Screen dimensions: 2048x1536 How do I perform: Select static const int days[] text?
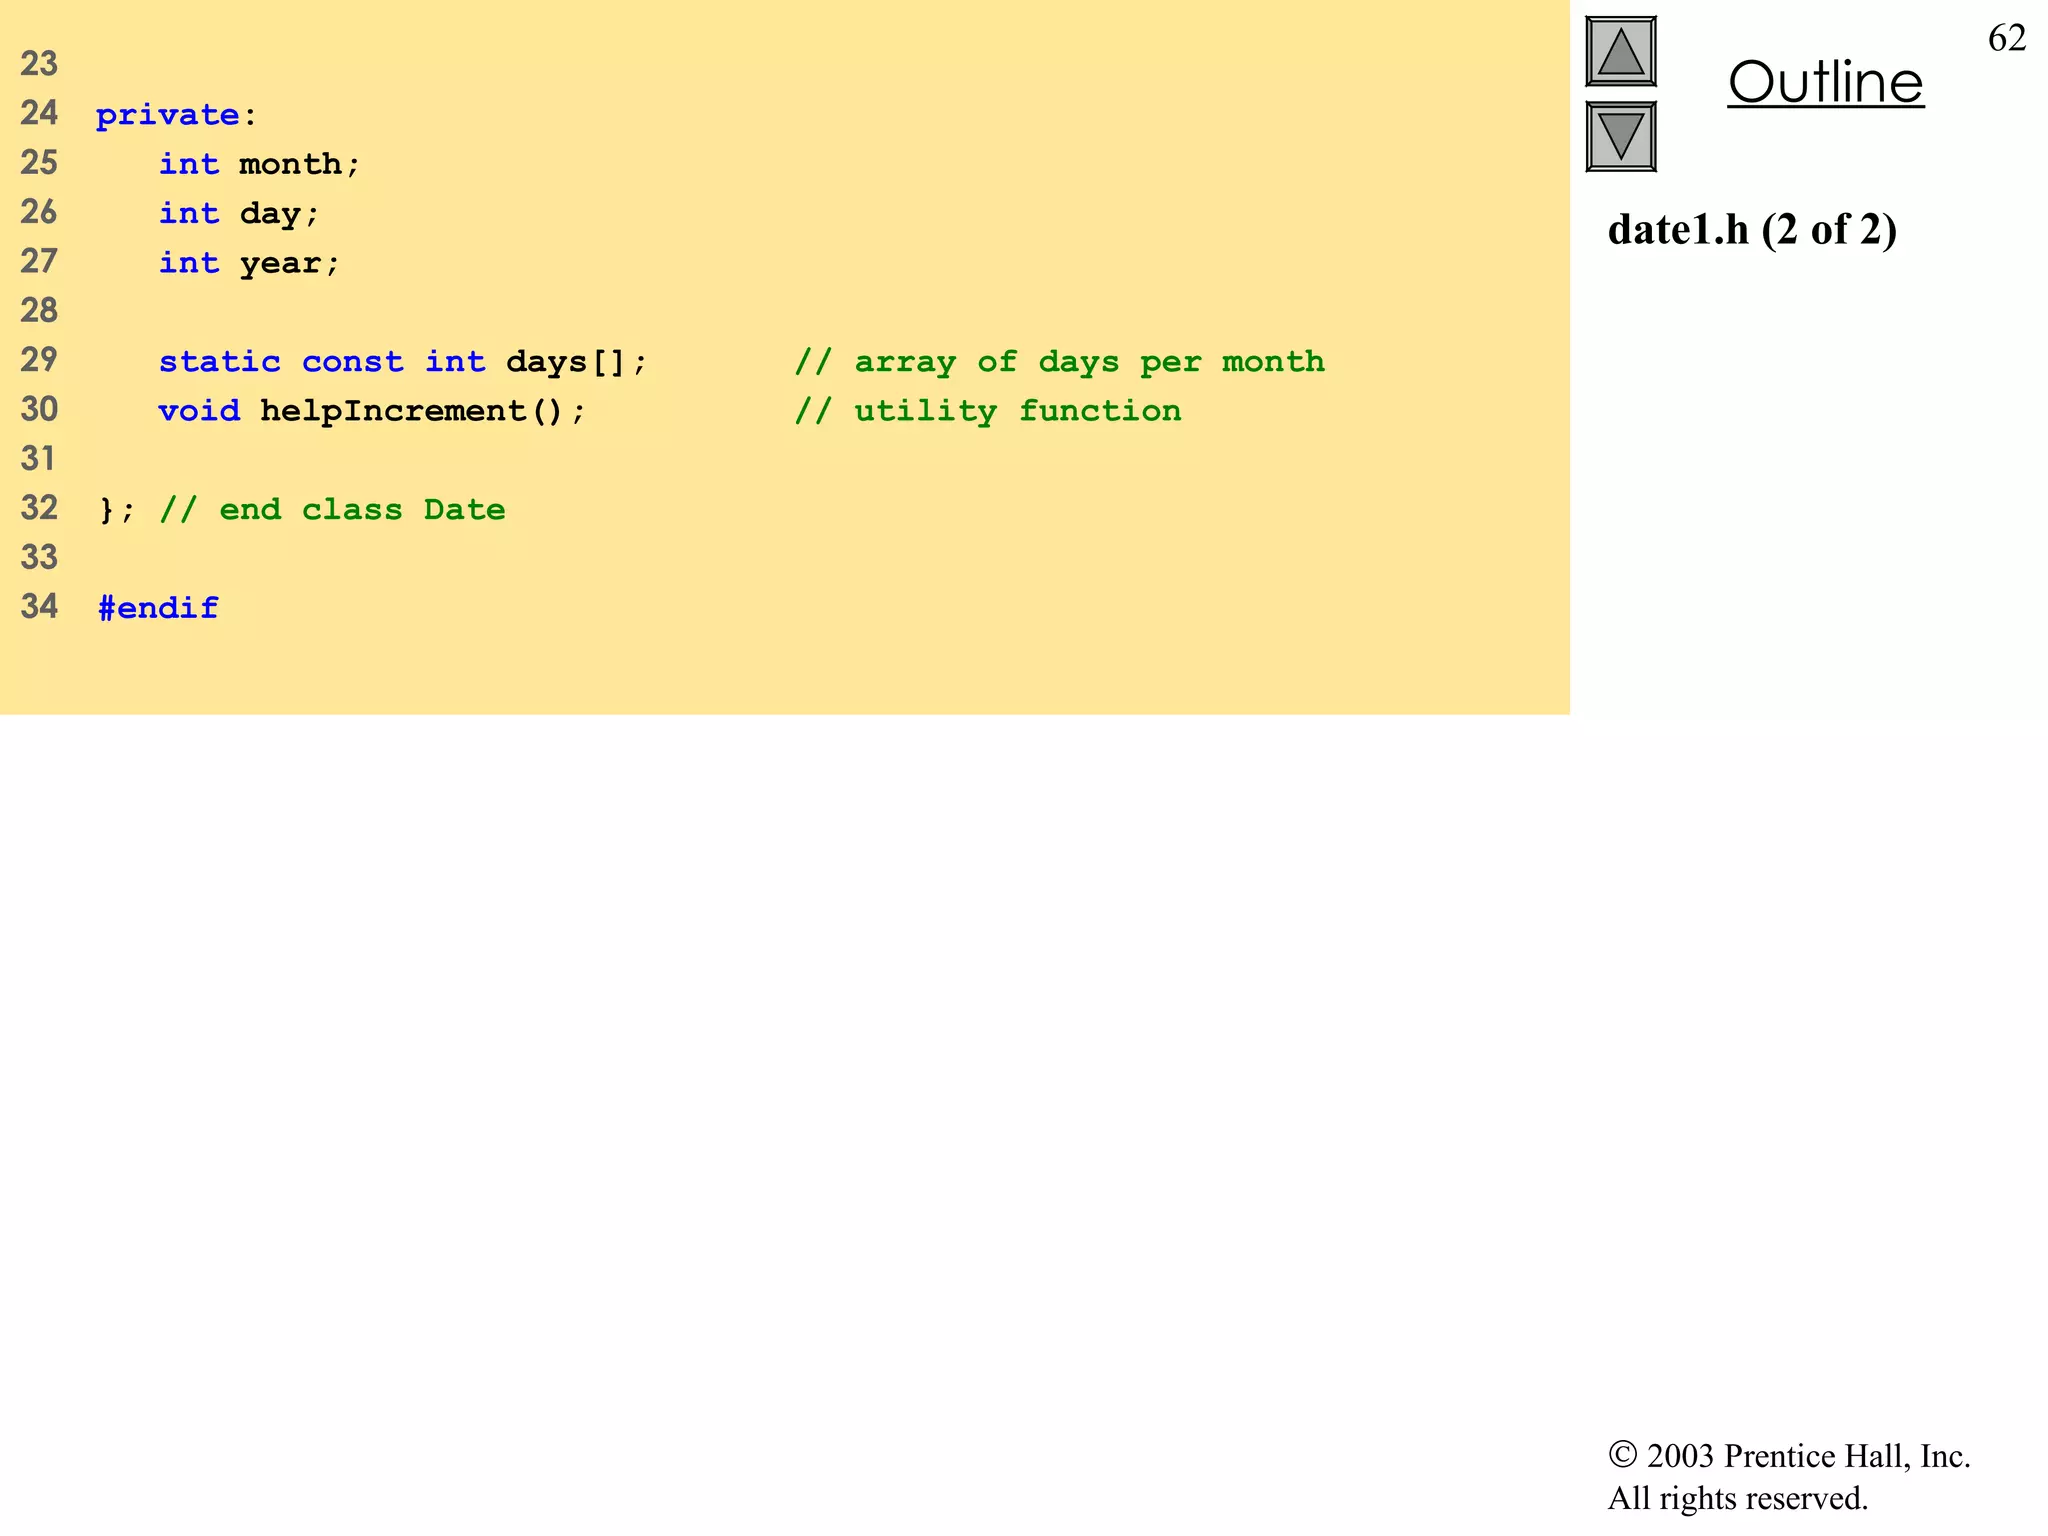click(403, 361)
